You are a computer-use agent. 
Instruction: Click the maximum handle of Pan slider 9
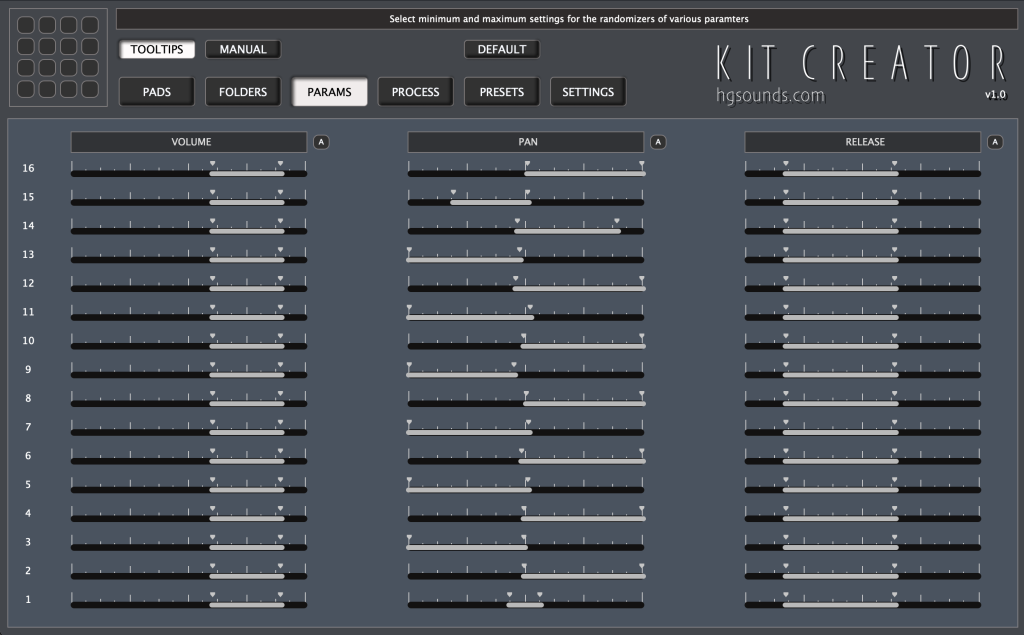tap(514, 365)
